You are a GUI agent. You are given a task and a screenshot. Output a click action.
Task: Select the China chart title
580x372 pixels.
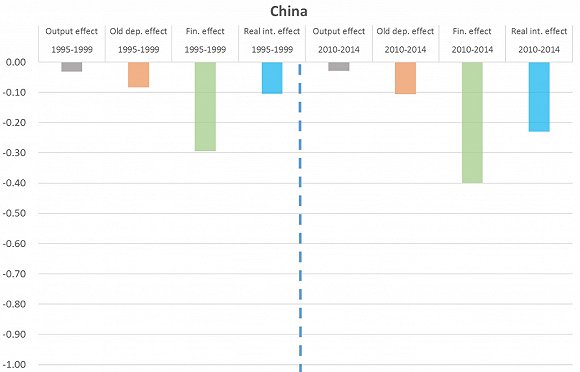289,11
